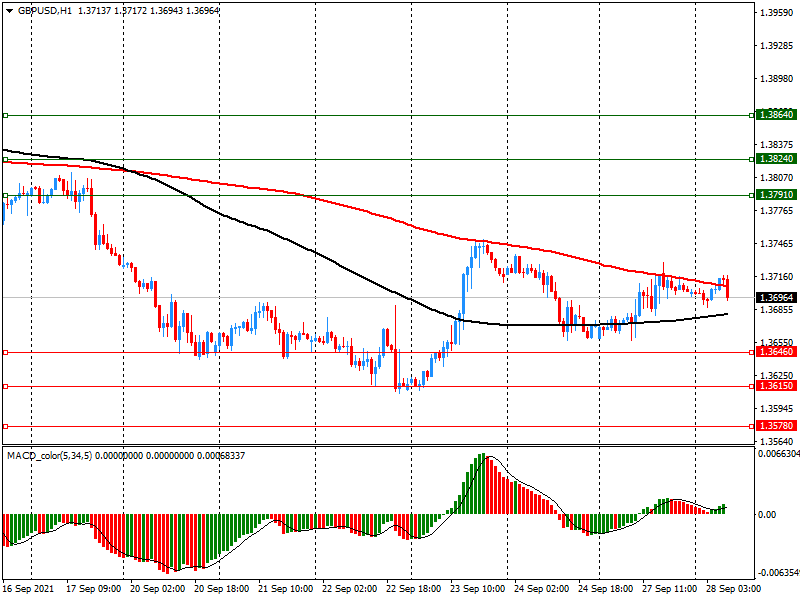Click the 16 Sep 2021 time label

coord(28,589)
